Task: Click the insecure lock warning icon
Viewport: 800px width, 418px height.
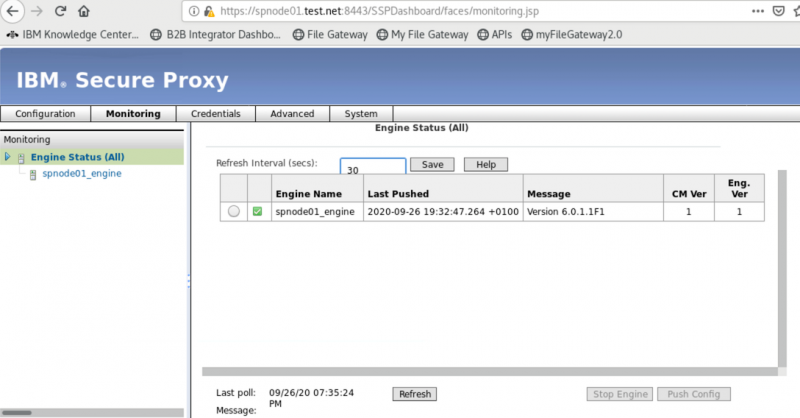Action: (x=209, y=11)
